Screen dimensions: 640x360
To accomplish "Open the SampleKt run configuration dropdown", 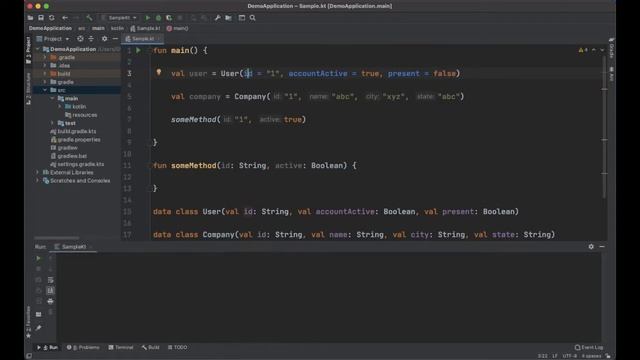I will click(119, 18).
